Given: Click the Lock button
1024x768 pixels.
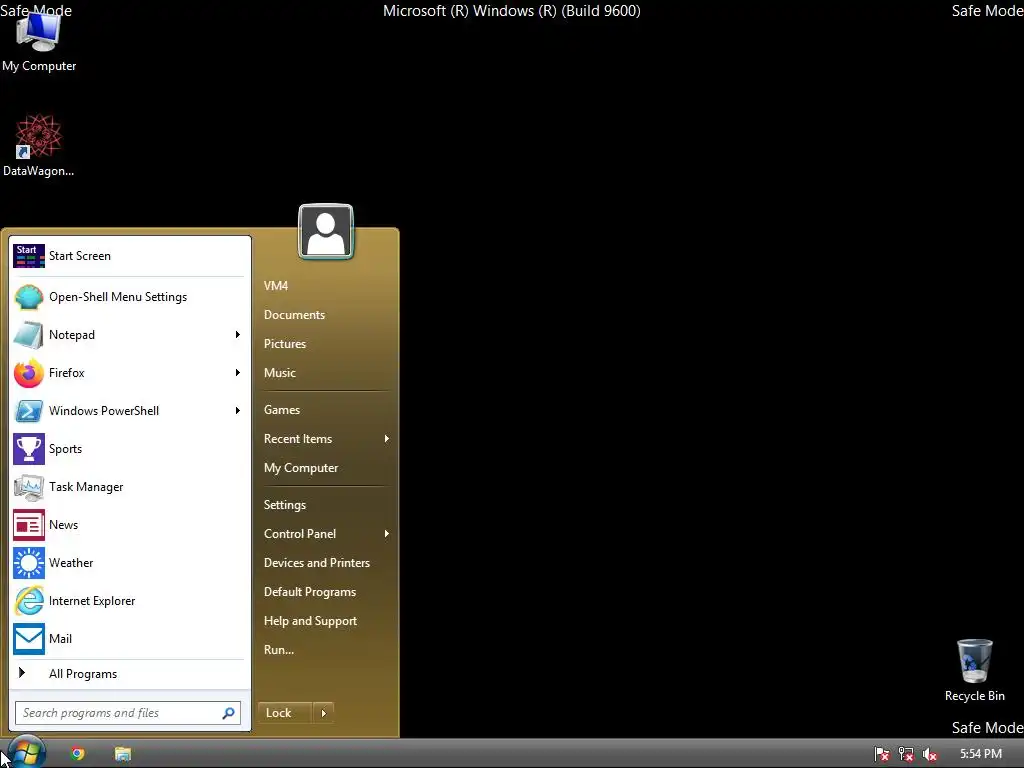Looking at the screenshot, I should [285, 713].
